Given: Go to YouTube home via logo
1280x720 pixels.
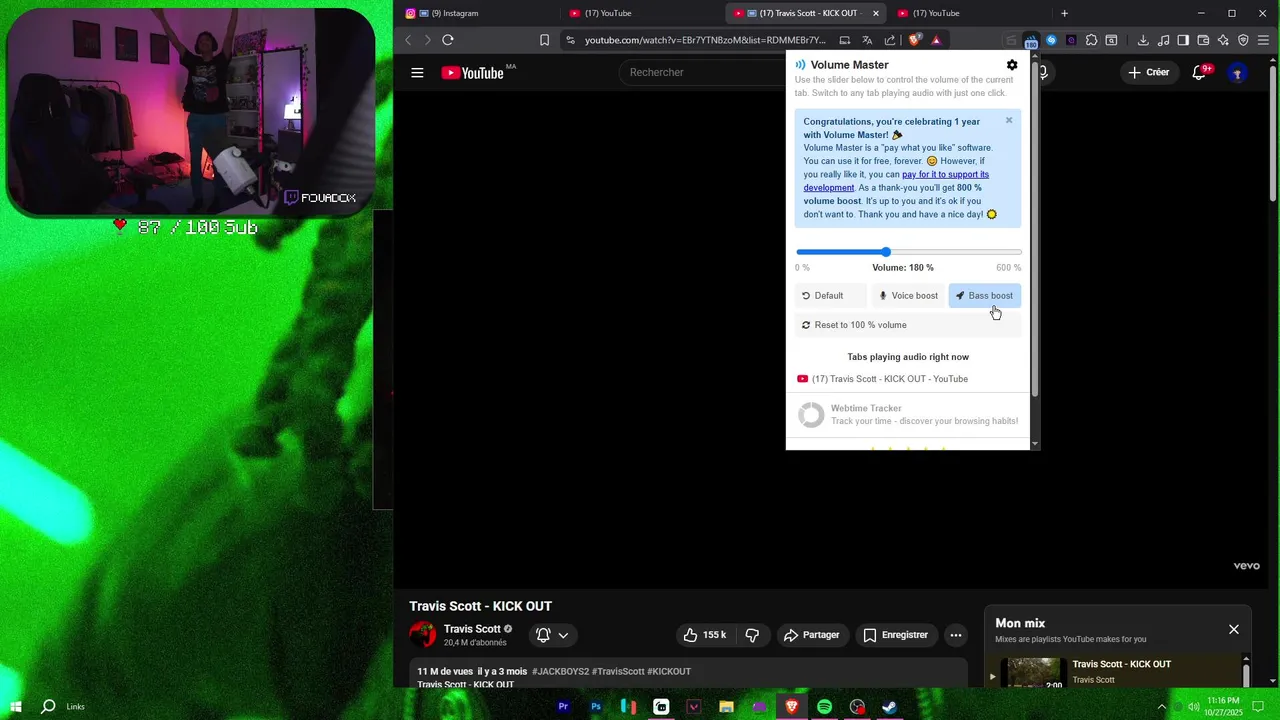Looking at the screenshot, I should (473, 73).
